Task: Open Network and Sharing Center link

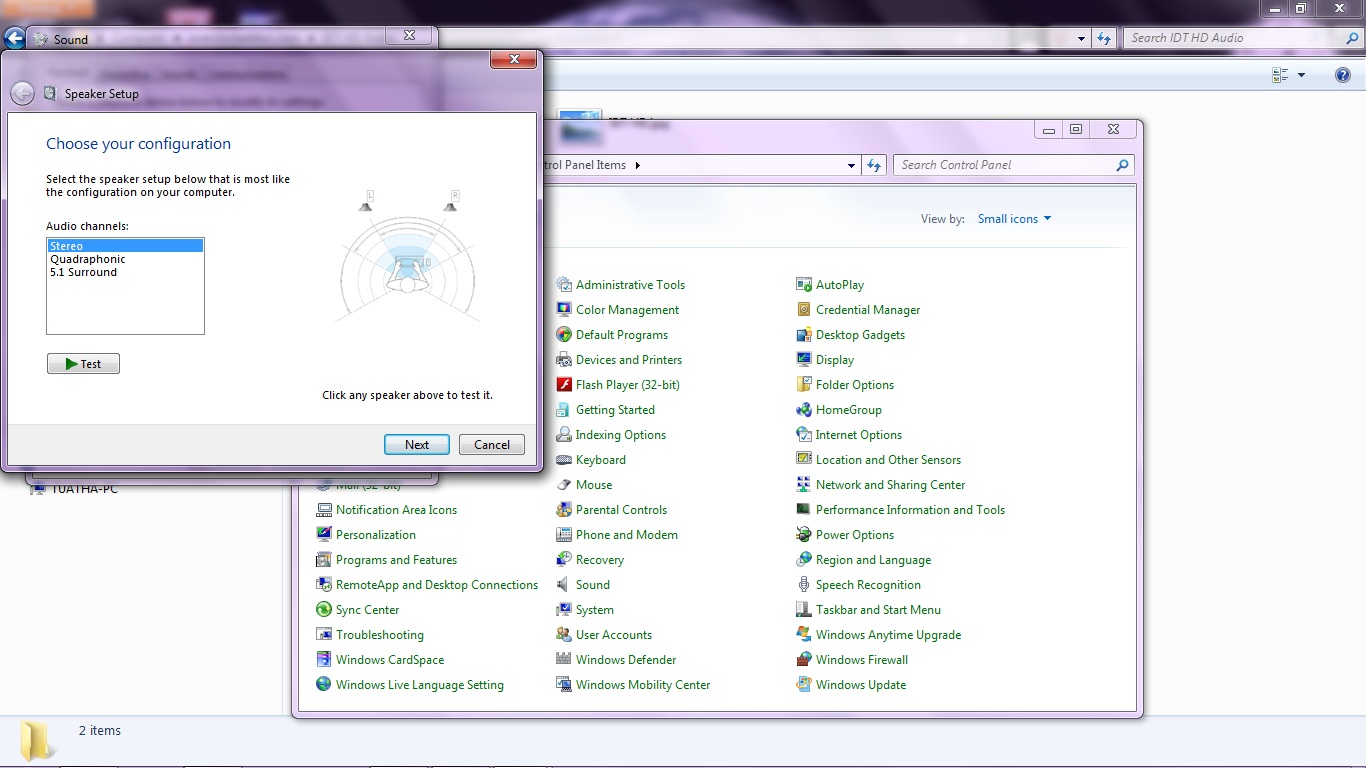Action: (890, 485)
